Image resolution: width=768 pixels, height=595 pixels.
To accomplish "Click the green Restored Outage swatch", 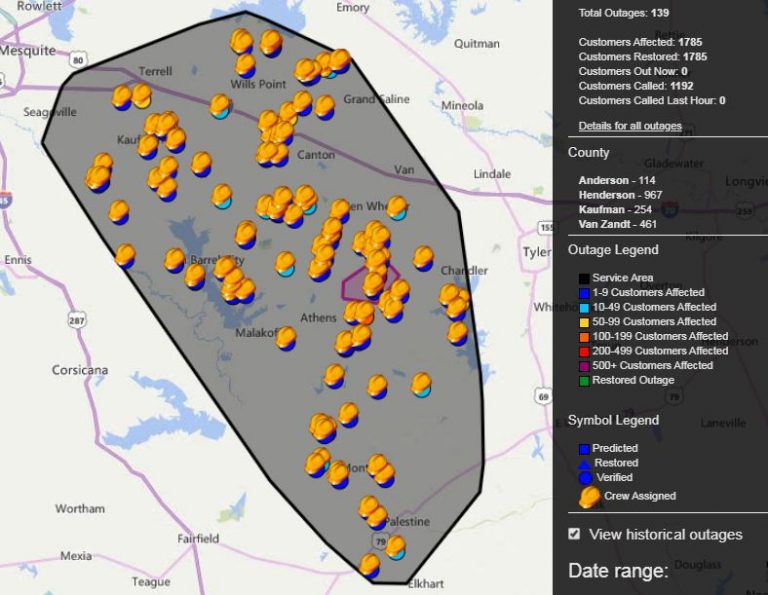I will (585, 381).
